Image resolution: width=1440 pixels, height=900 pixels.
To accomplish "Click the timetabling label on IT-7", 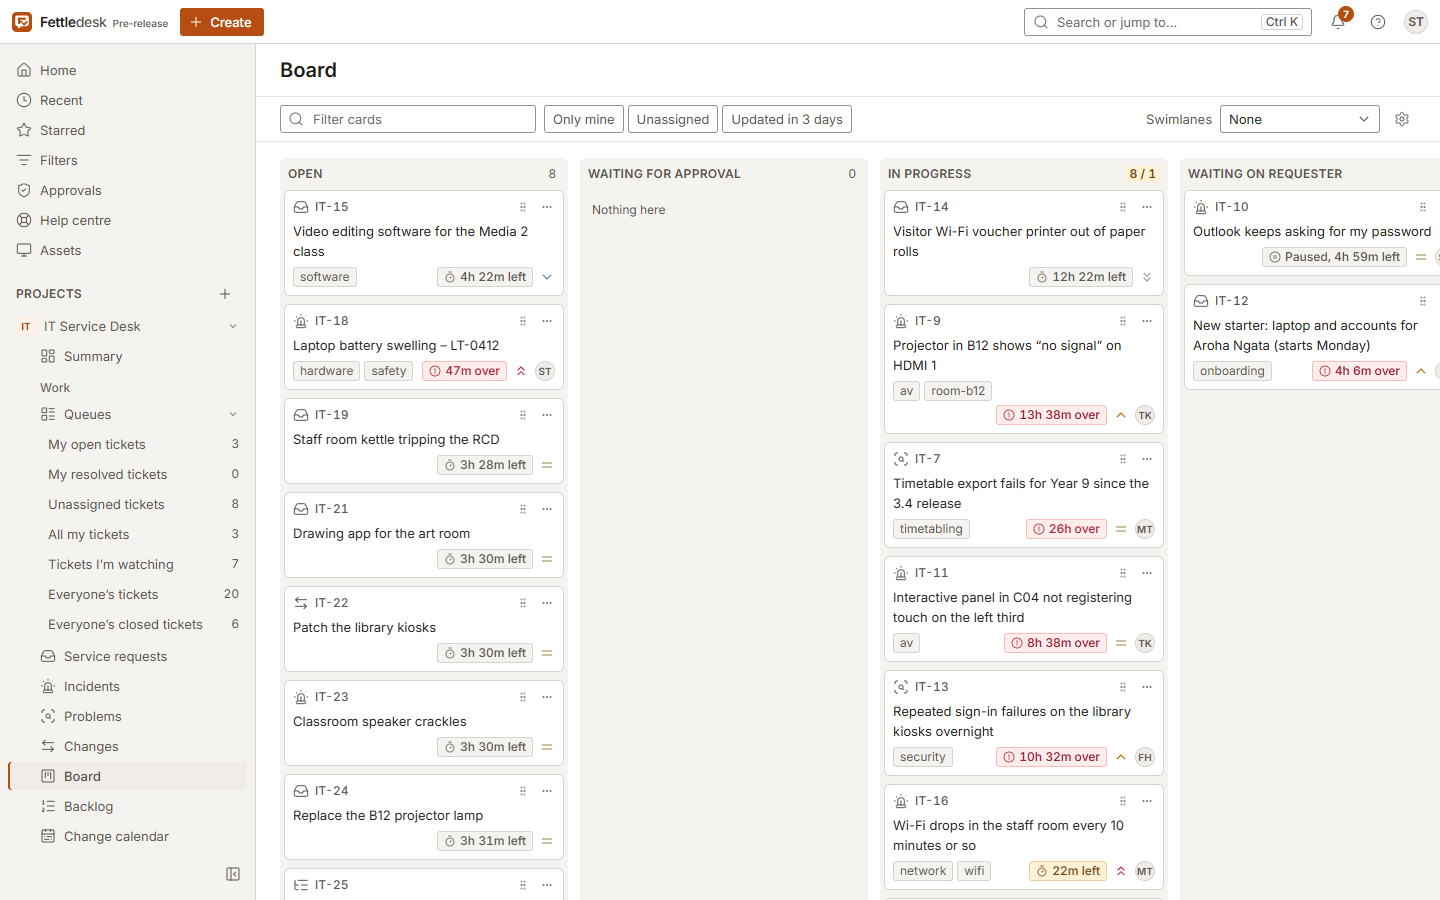I will point(931,529).
